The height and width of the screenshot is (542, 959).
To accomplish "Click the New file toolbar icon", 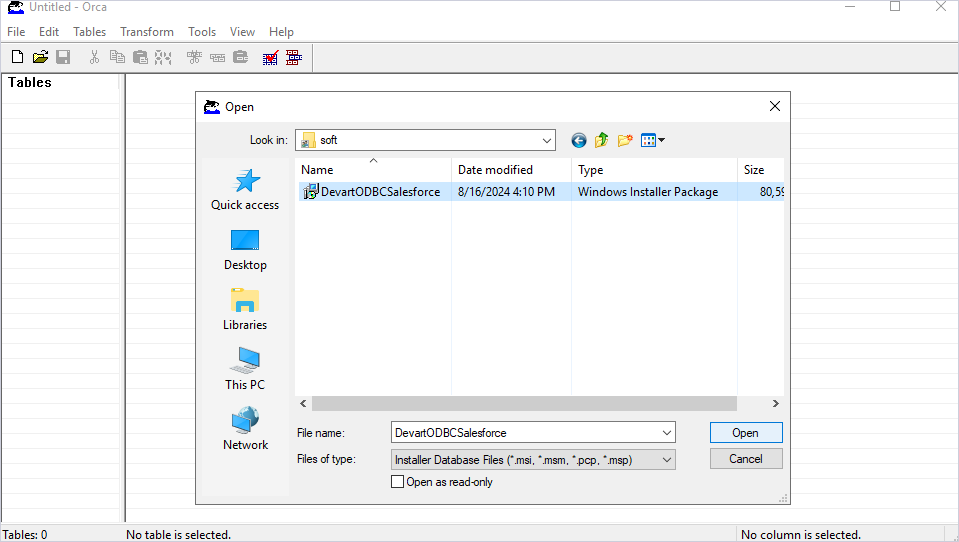I will pyautogui.click(x=17, y=58).
